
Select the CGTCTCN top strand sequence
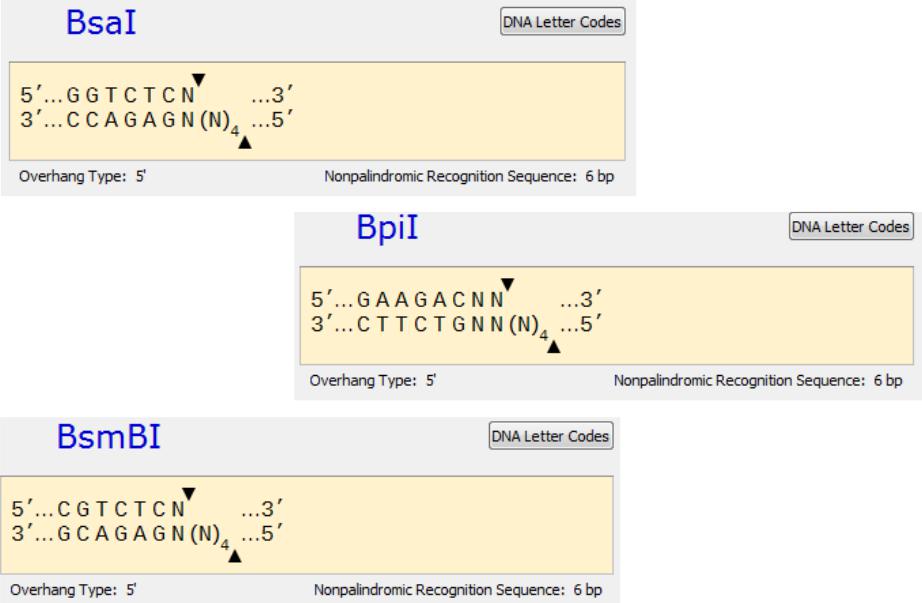(121, 509)
